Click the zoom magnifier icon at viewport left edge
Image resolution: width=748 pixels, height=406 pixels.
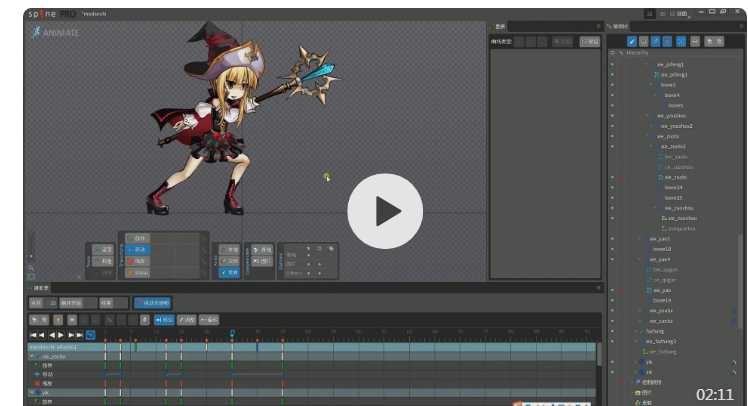(x=31, y=268)
